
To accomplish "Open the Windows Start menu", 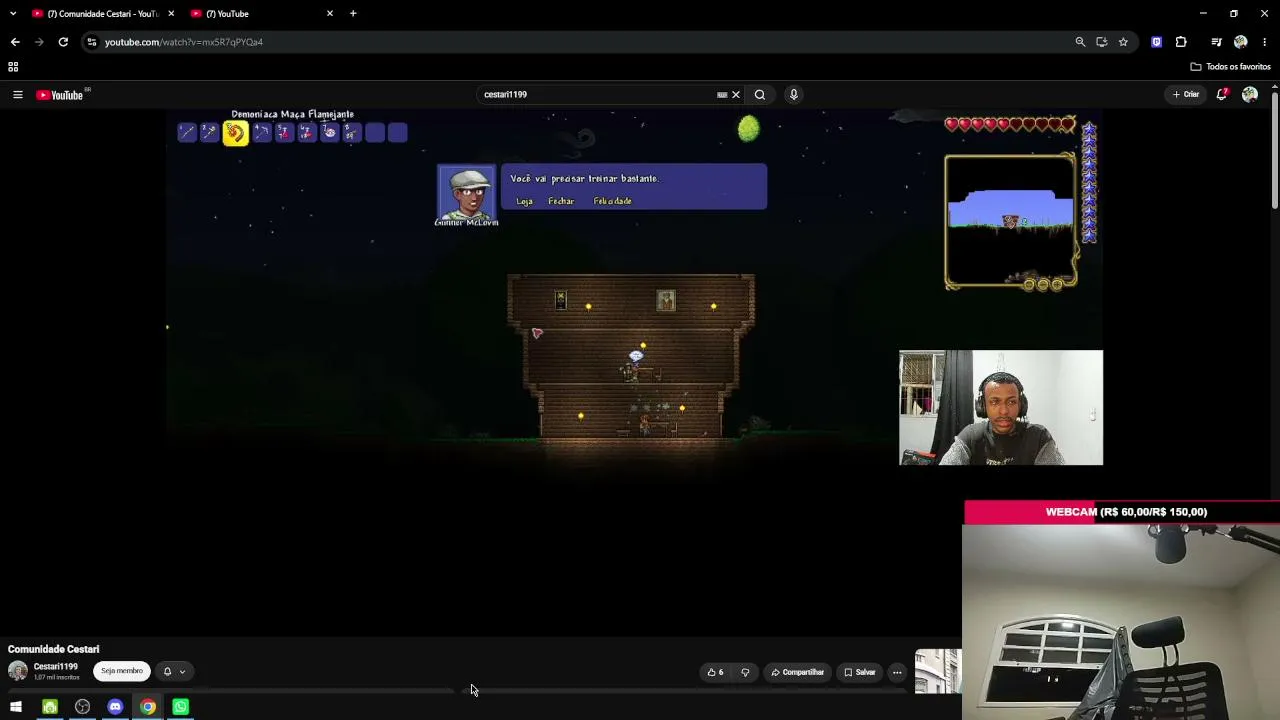I will tap(16, 707).
